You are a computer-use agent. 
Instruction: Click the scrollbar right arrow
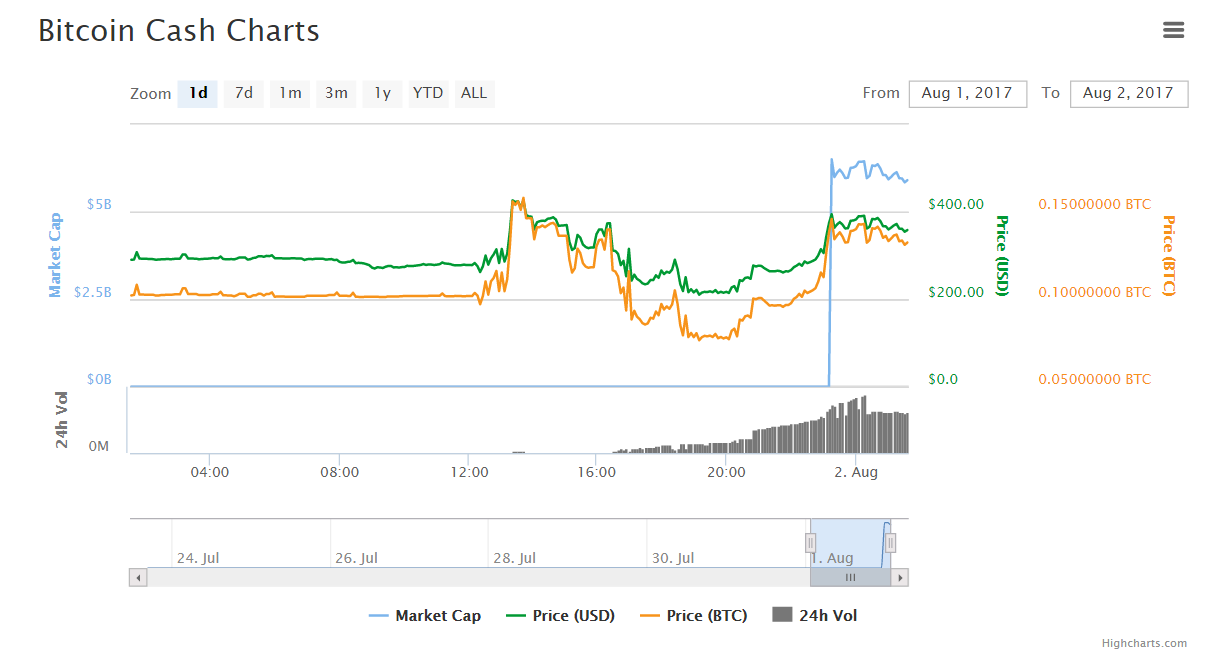(x=900, y=577)
